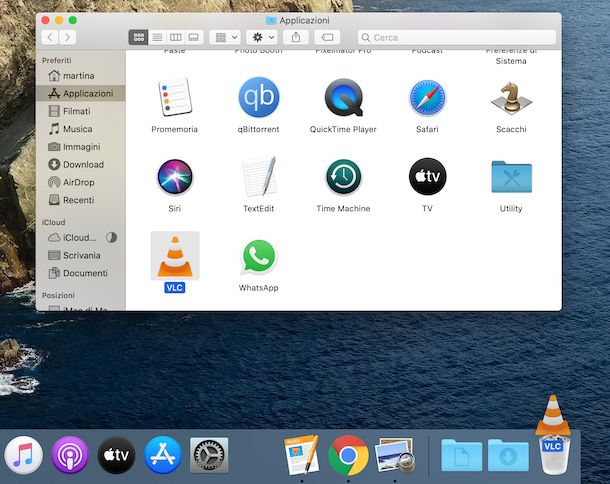Click the iCloud section header
The width and height of the screenshot is (610, 484).
[54, 222]
